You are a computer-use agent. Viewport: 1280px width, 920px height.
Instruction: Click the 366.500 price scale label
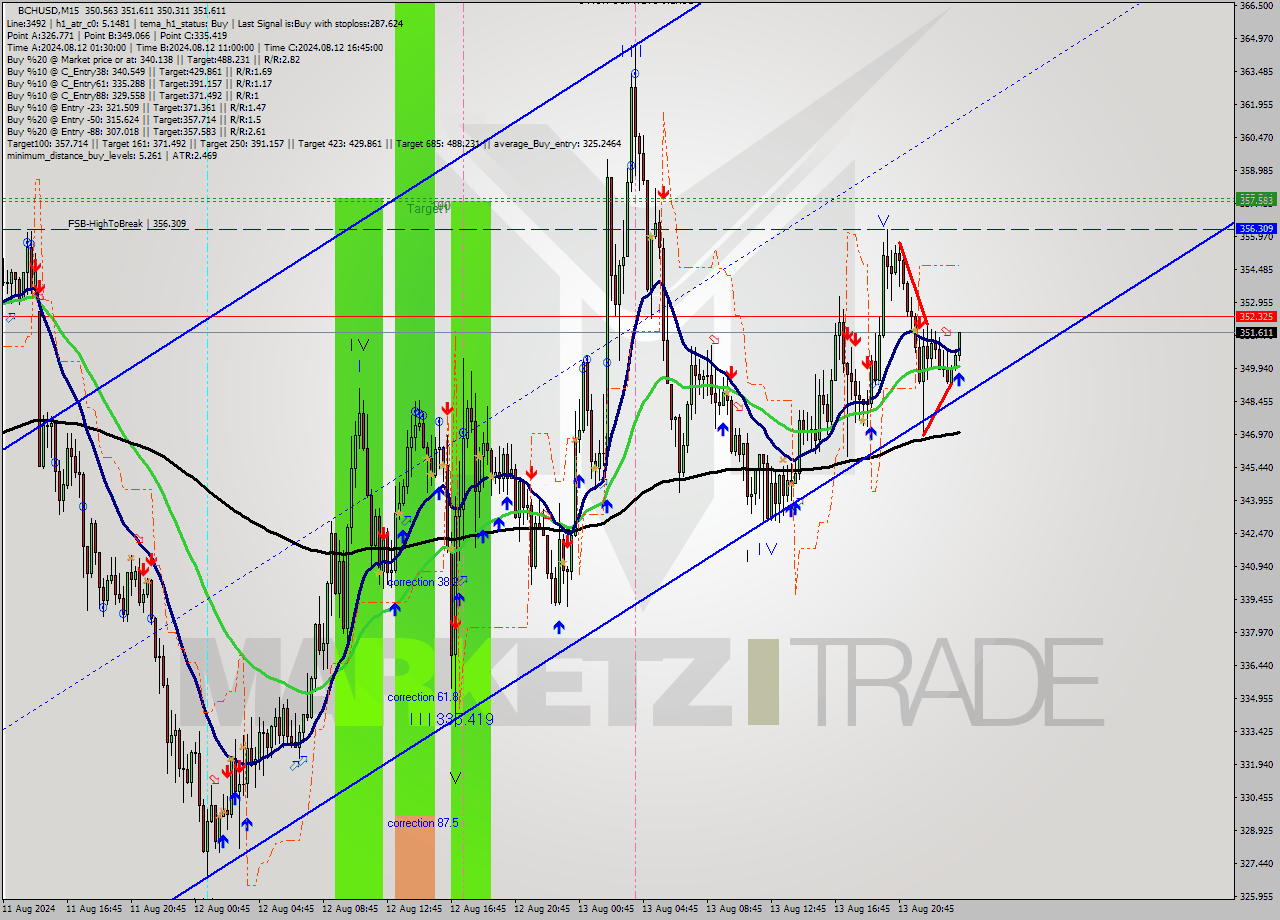(x=1256, y=6)
